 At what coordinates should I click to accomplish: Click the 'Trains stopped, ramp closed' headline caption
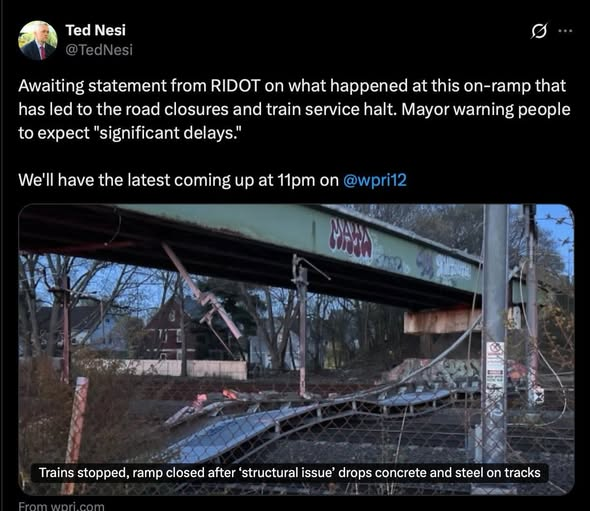coord(290,473)
